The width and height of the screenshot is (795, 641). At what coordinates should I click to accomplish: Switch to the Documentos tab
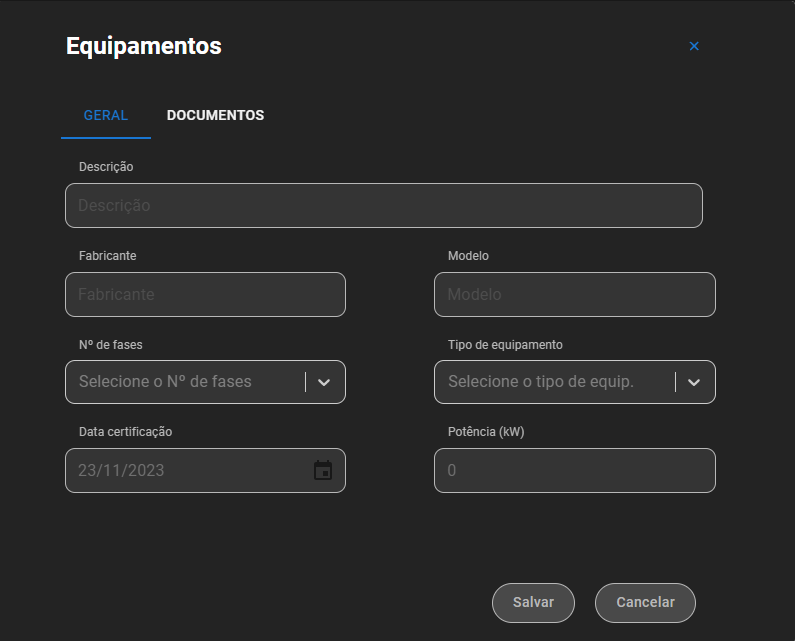[x=215, y=115]
